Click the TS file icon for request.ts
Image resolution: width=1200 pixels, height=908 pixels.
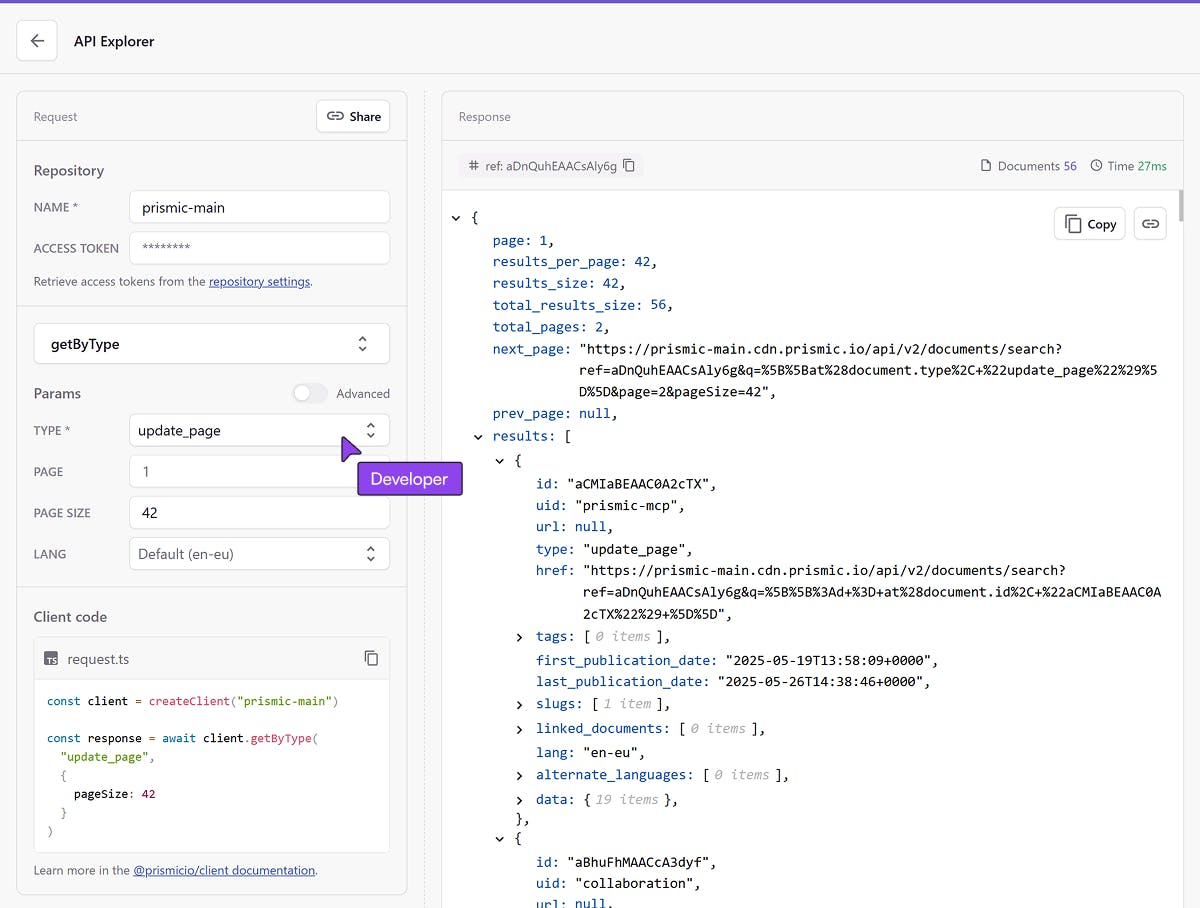(x=51, y=659)
